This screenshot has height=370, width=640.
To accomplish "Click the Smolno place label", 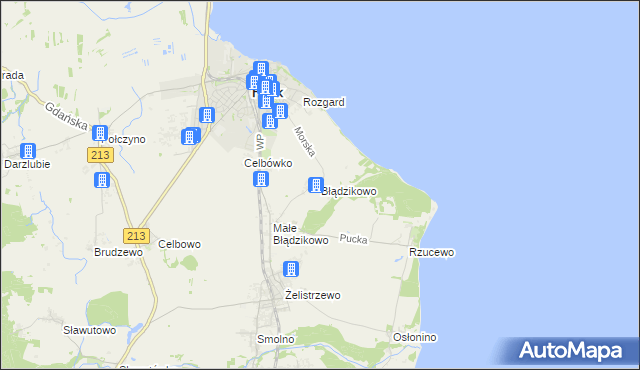I will pyautogui.click(x=276, y=339).
